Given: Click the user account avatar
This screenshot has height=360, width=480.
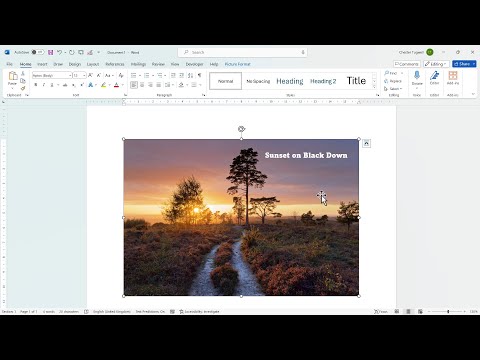Looking at the screenshot, I should click(430, 52).
